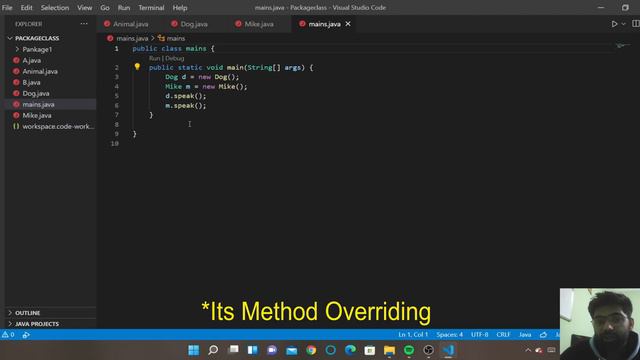The height and width of the screenshot is (360, 640).
Task: Open Microsoft Edge from the taskbar
Action: click(350, 350)
